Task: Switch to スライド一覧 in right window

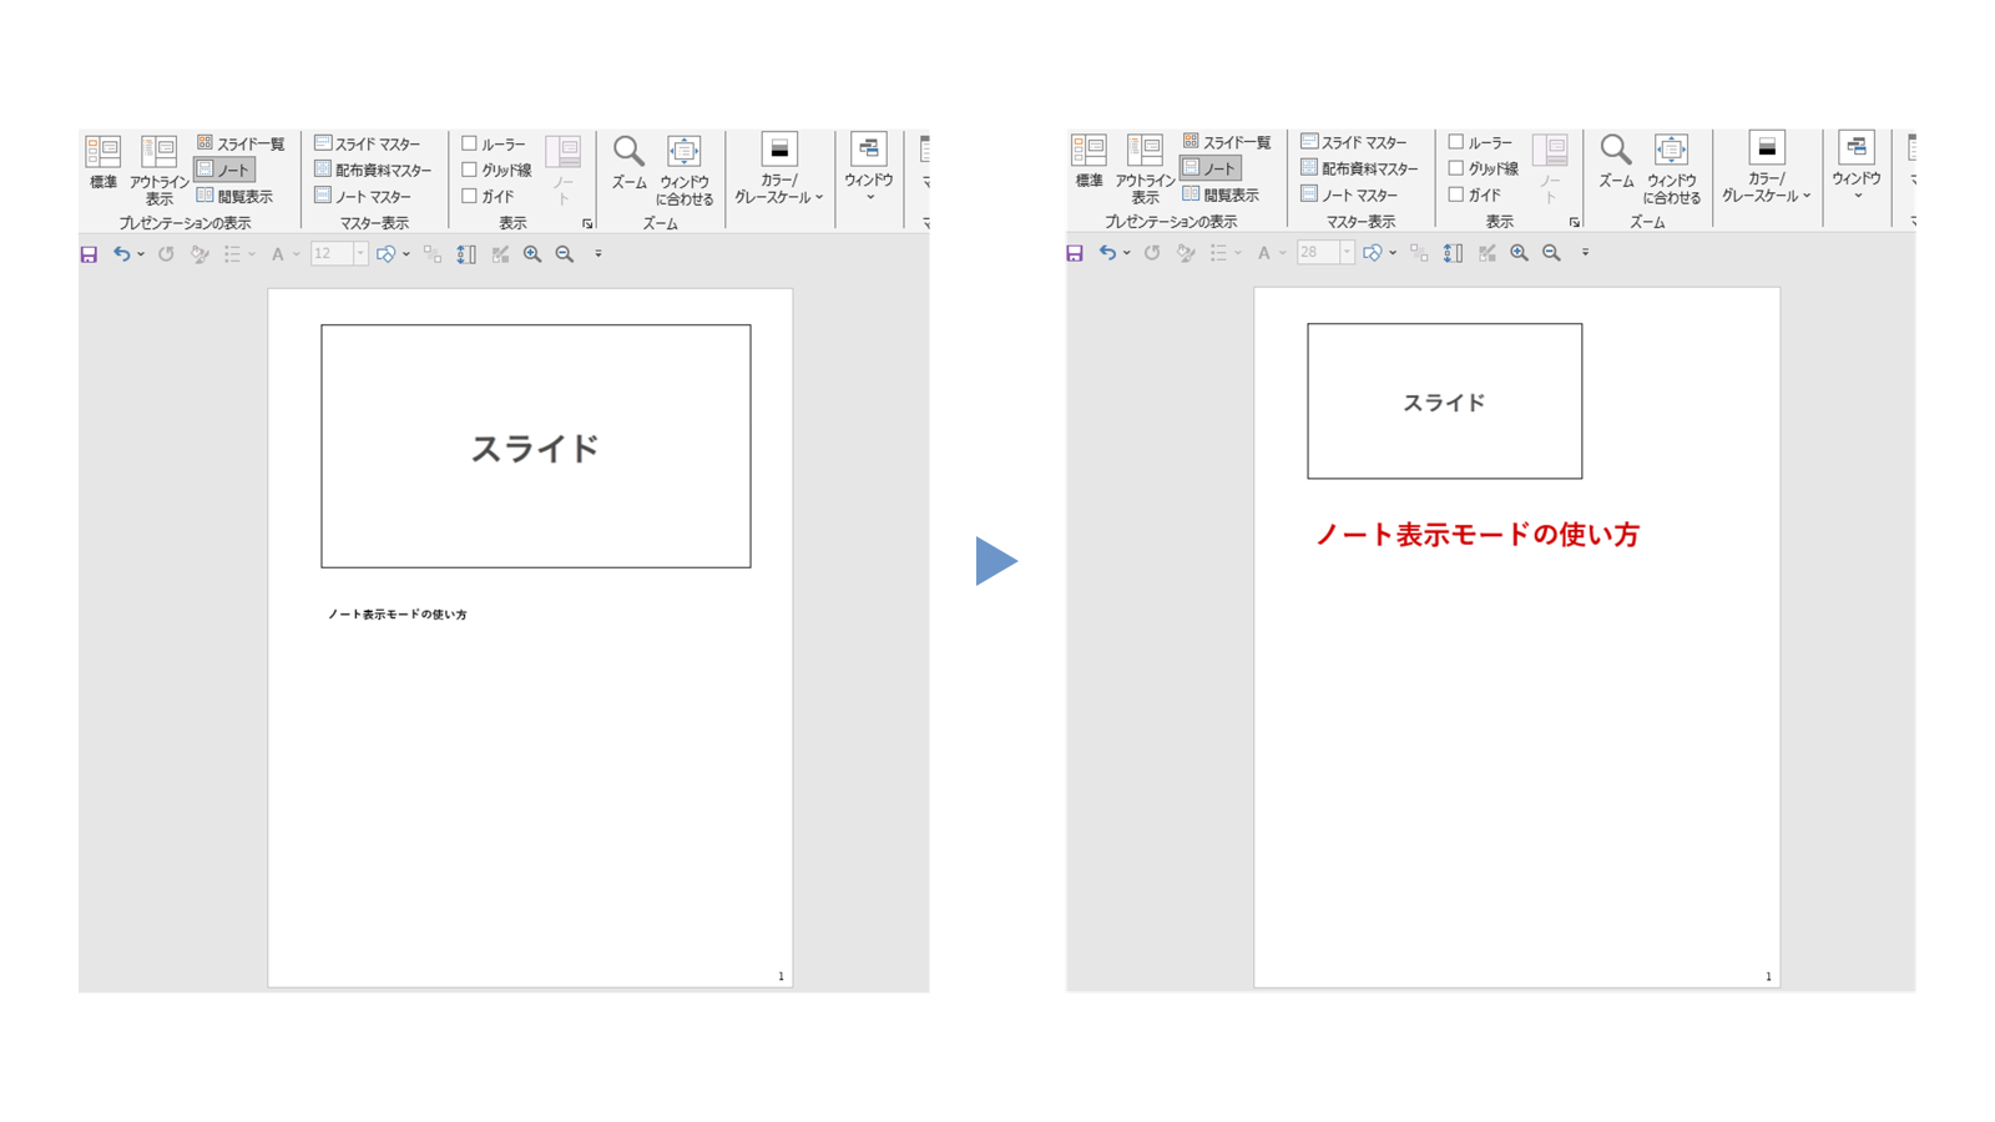Action: tap(1227, 142)
